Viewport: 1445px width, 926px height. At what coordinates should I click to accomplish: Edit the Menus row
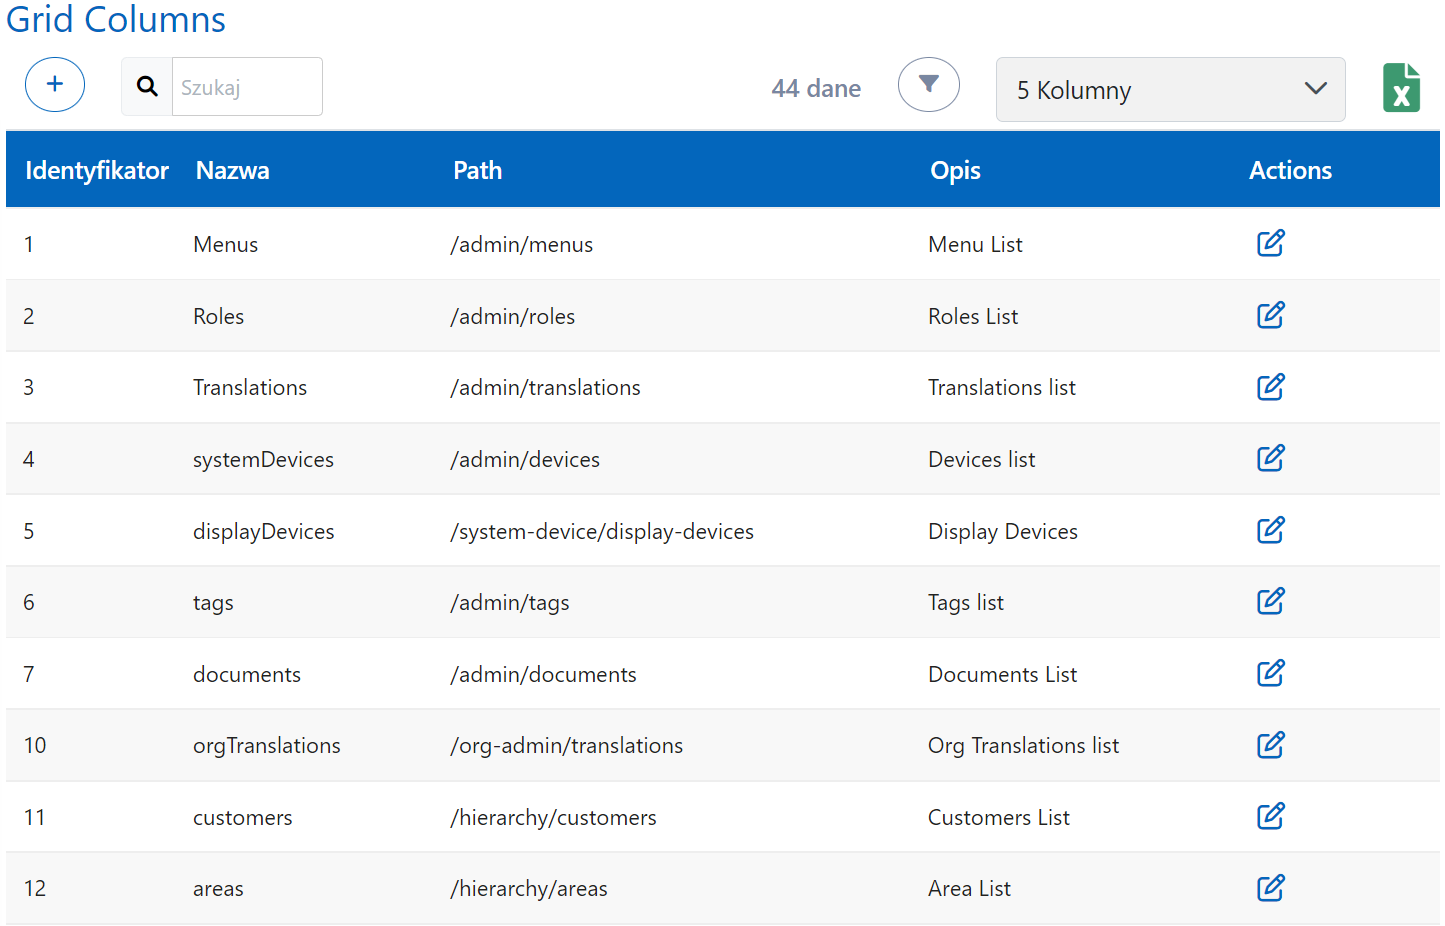click(x=1270, y=244)
